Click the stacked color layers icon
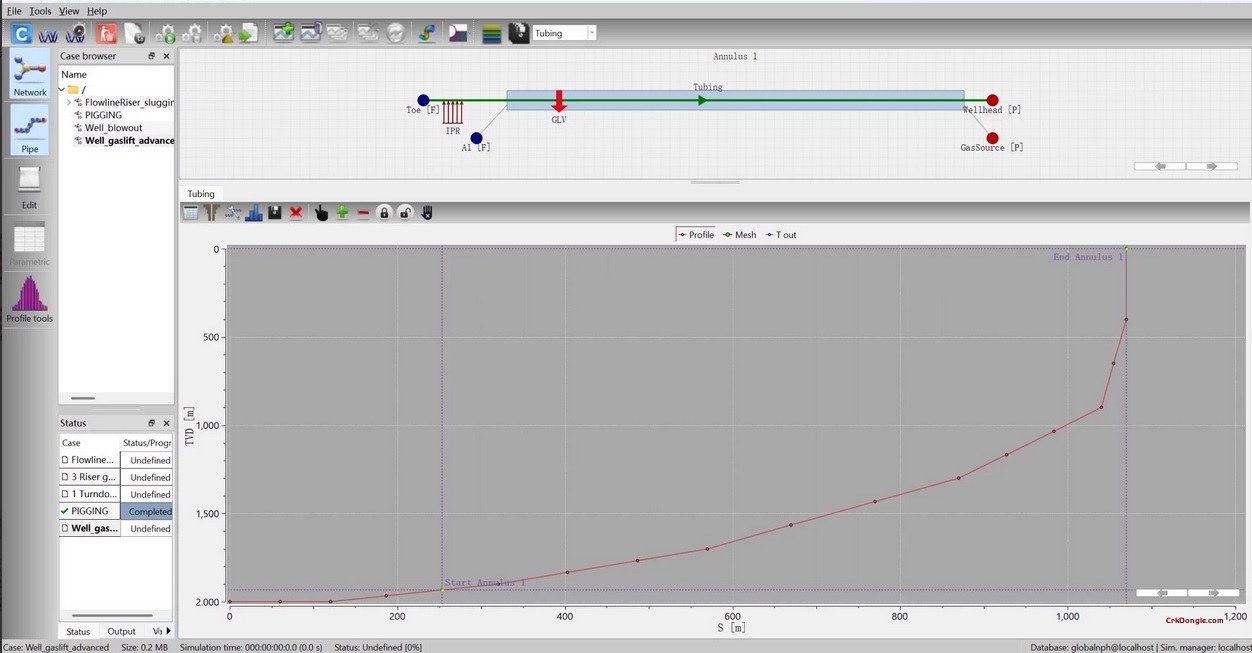The width and height of the screenshot is (1252, 653). [x=491, y=33]
